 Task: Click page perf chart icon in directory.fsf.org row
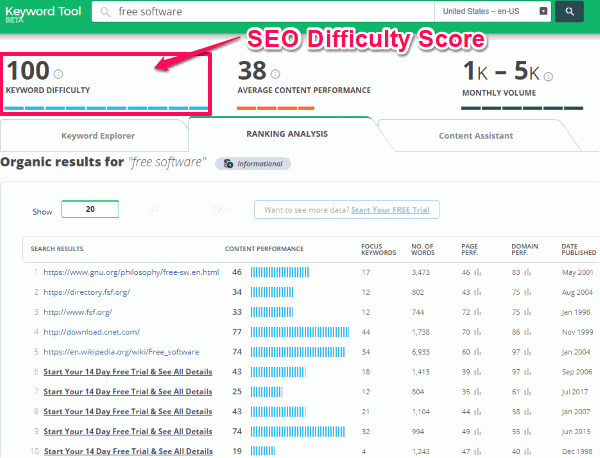tap(478, 292)
